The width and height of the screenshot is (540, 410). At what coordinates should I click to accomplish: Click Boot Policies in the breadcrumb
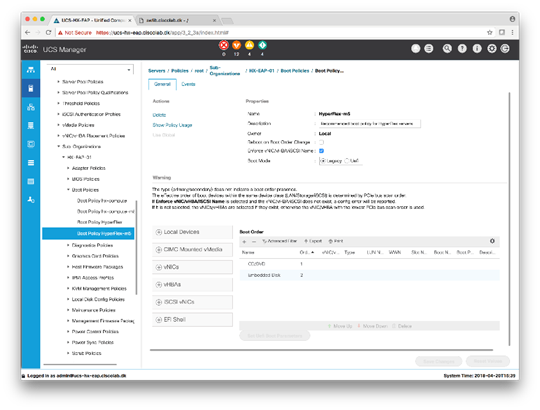pyautogui.click(x=295, y=71)
